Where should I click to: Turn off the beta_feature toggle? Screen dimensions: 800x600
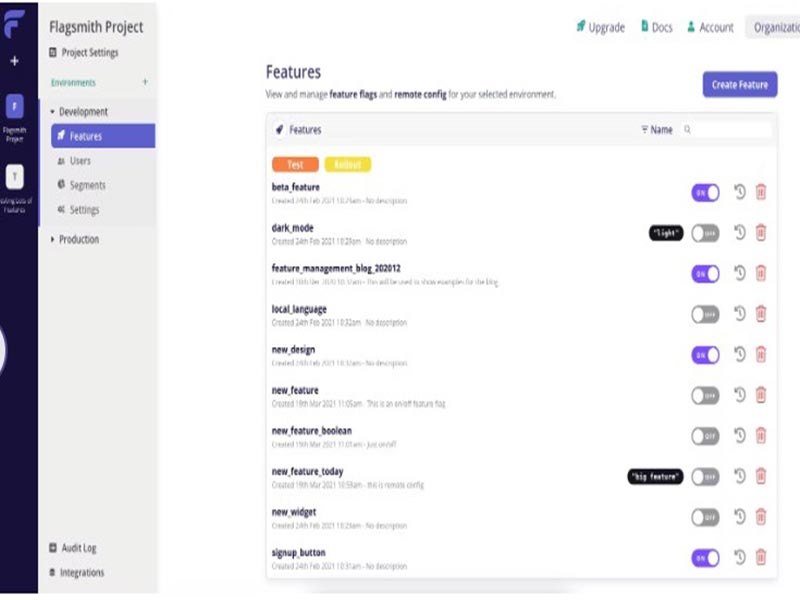tap(705, 192)
